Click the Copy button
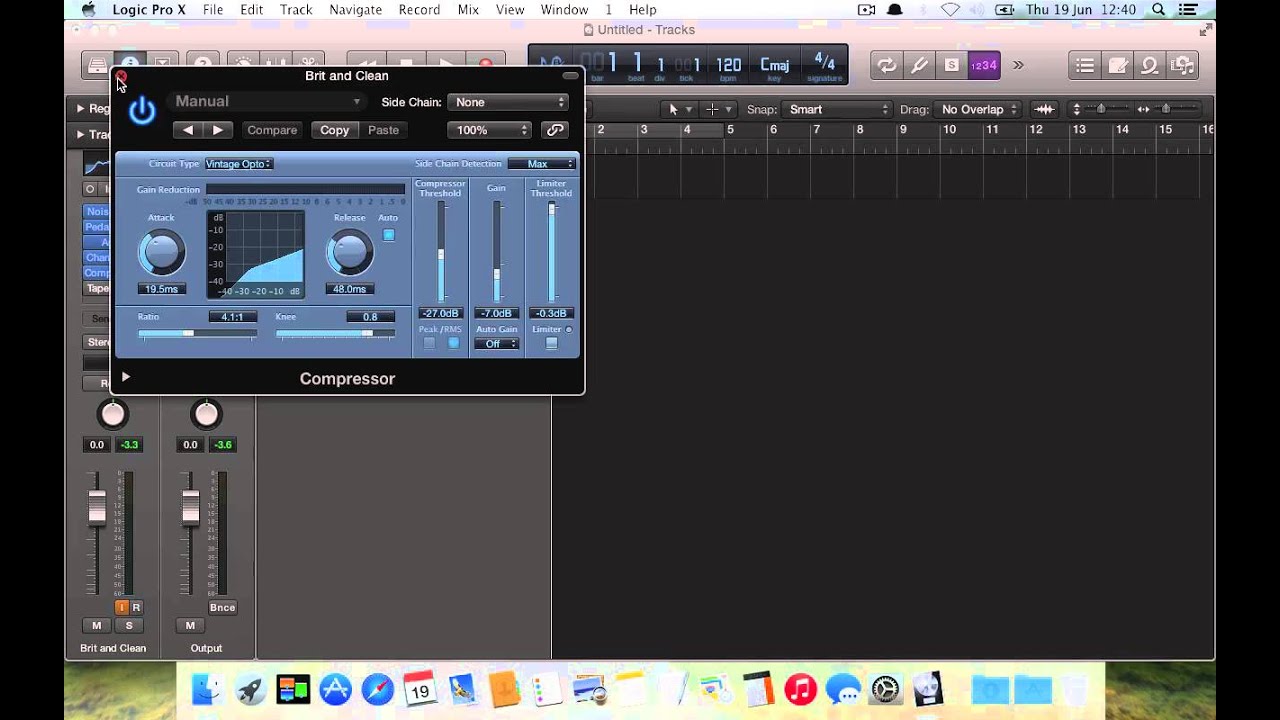 tap(334, 130)
